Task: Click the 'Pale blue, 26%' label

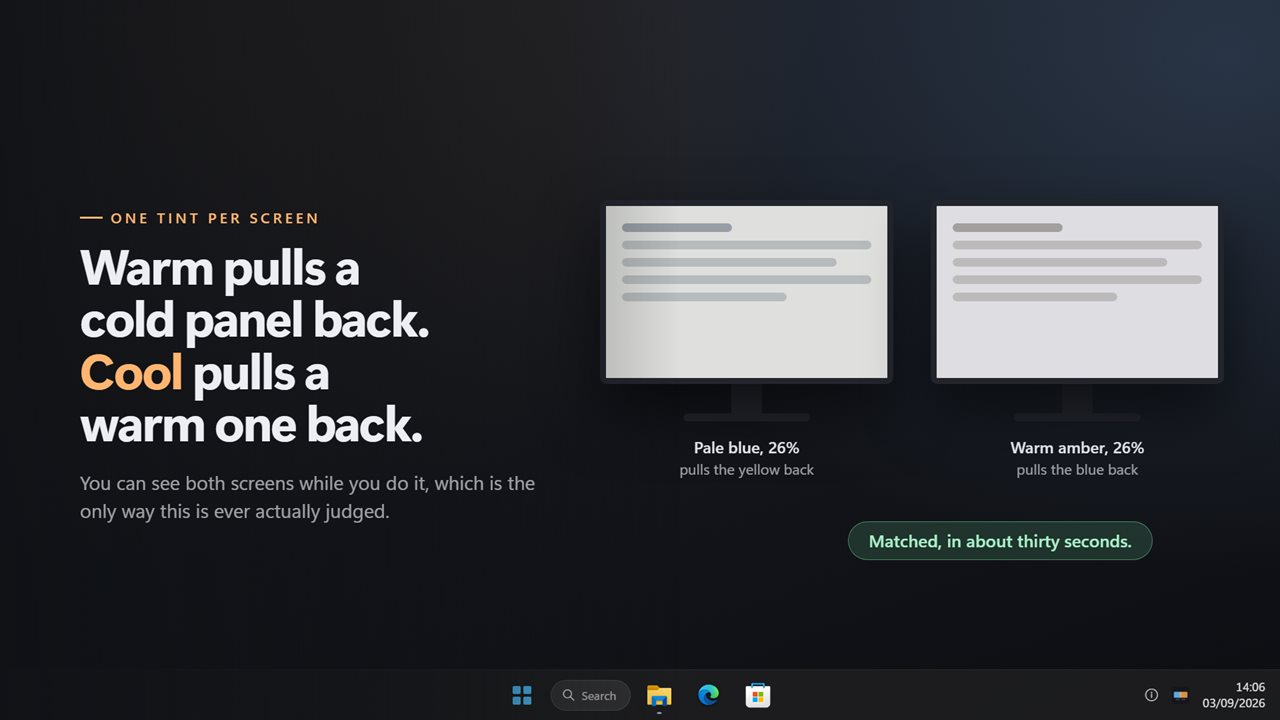Action: (x=746, y=448)
